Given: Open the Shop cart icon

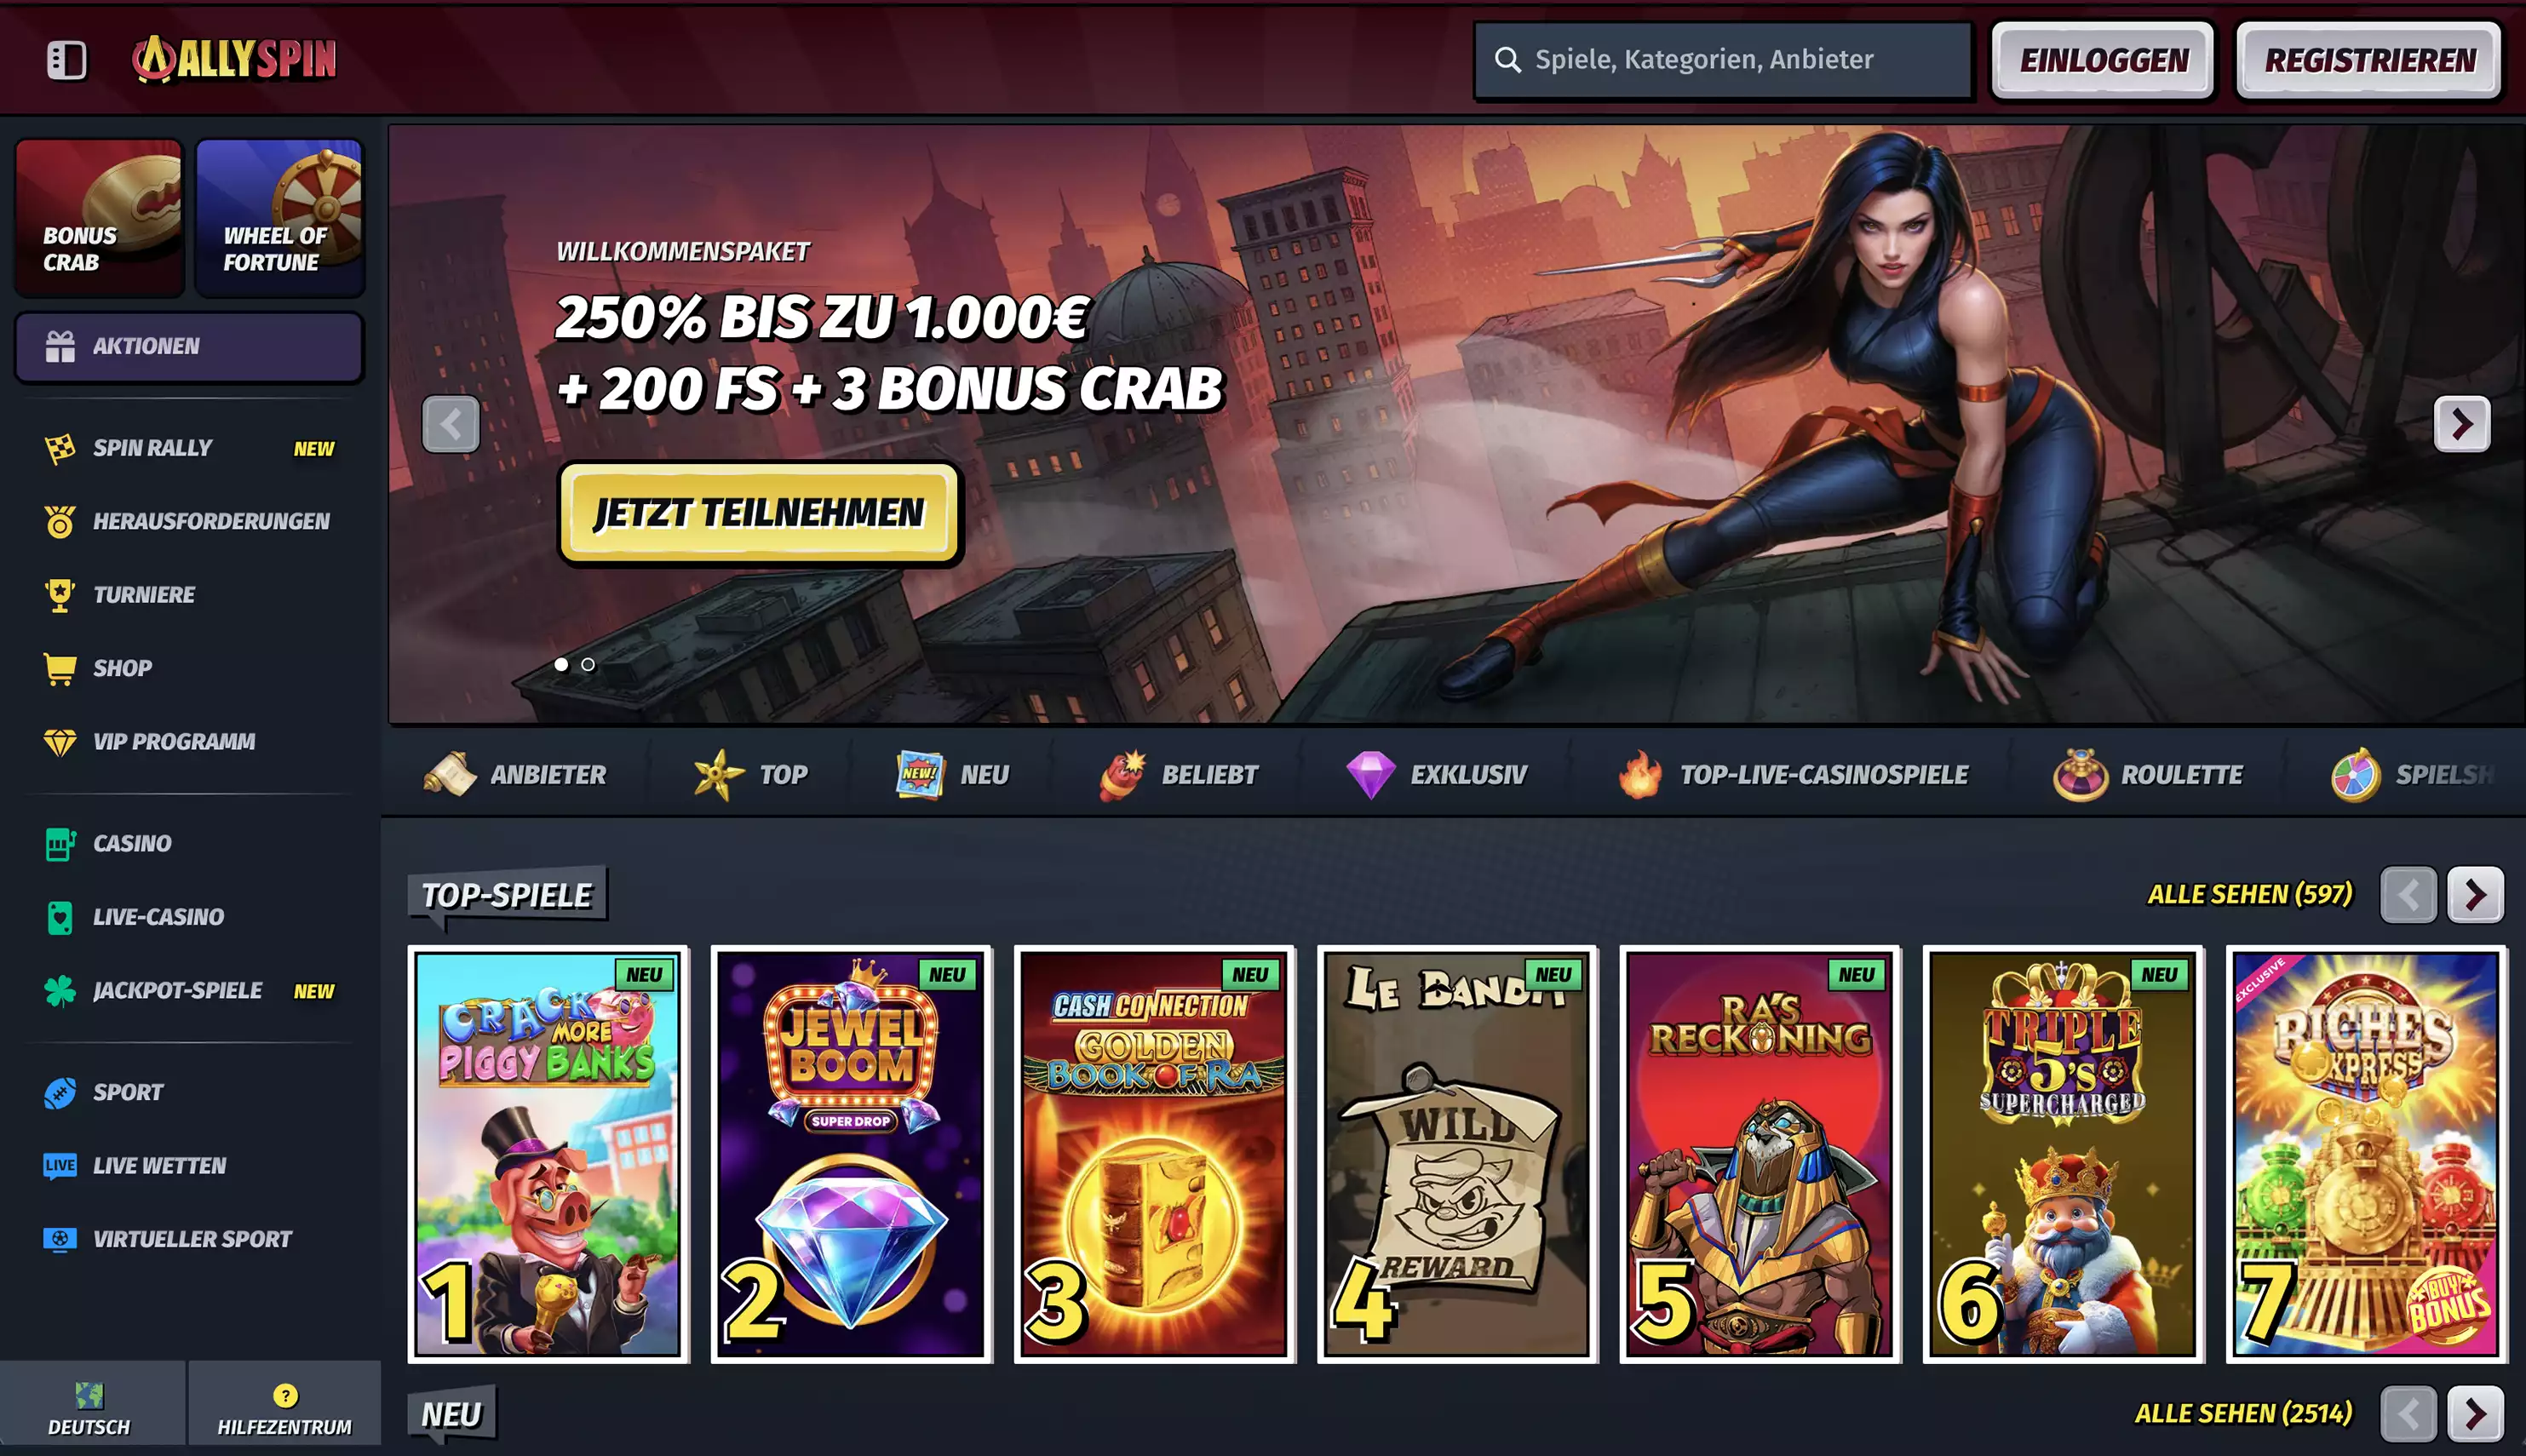Looking at the screenshot, I should 60,668.
